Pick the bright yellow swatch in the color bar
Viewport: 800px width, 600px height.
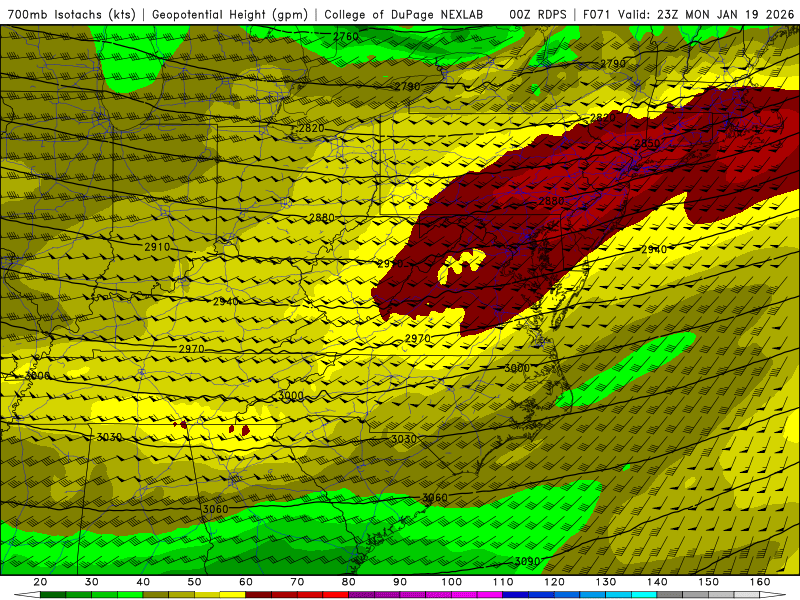tap(233, 594)
